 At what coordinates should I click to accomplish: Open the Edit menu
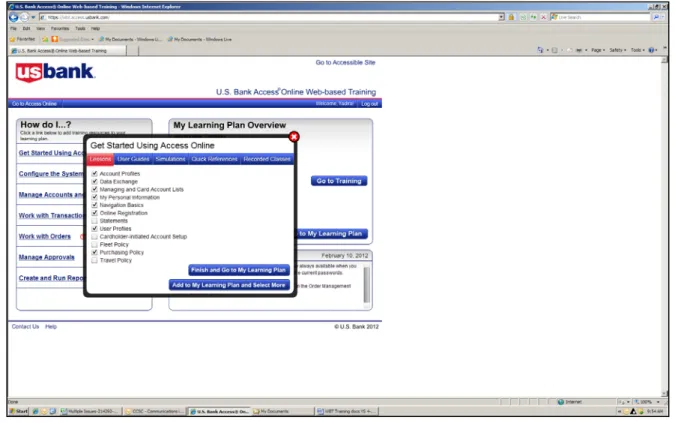(x=26, y=28)
